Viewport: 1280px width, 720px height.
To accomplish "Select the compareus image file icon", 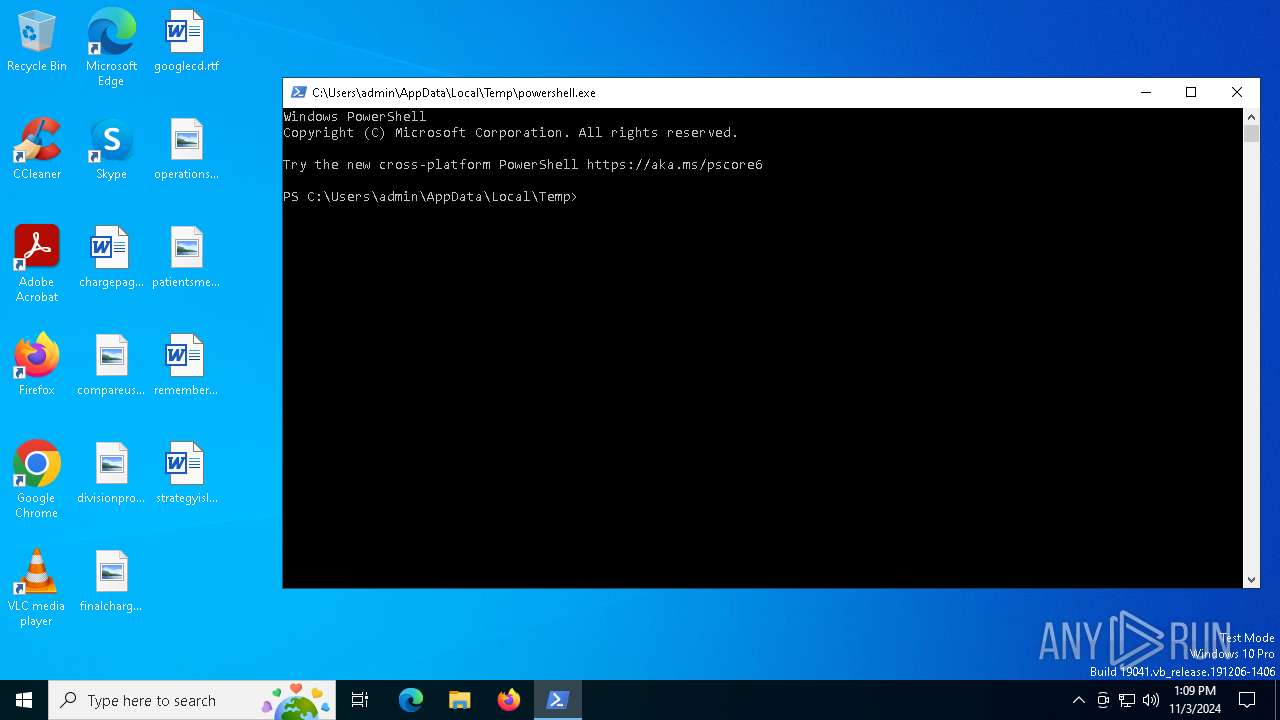I will (x=111, y=366).
